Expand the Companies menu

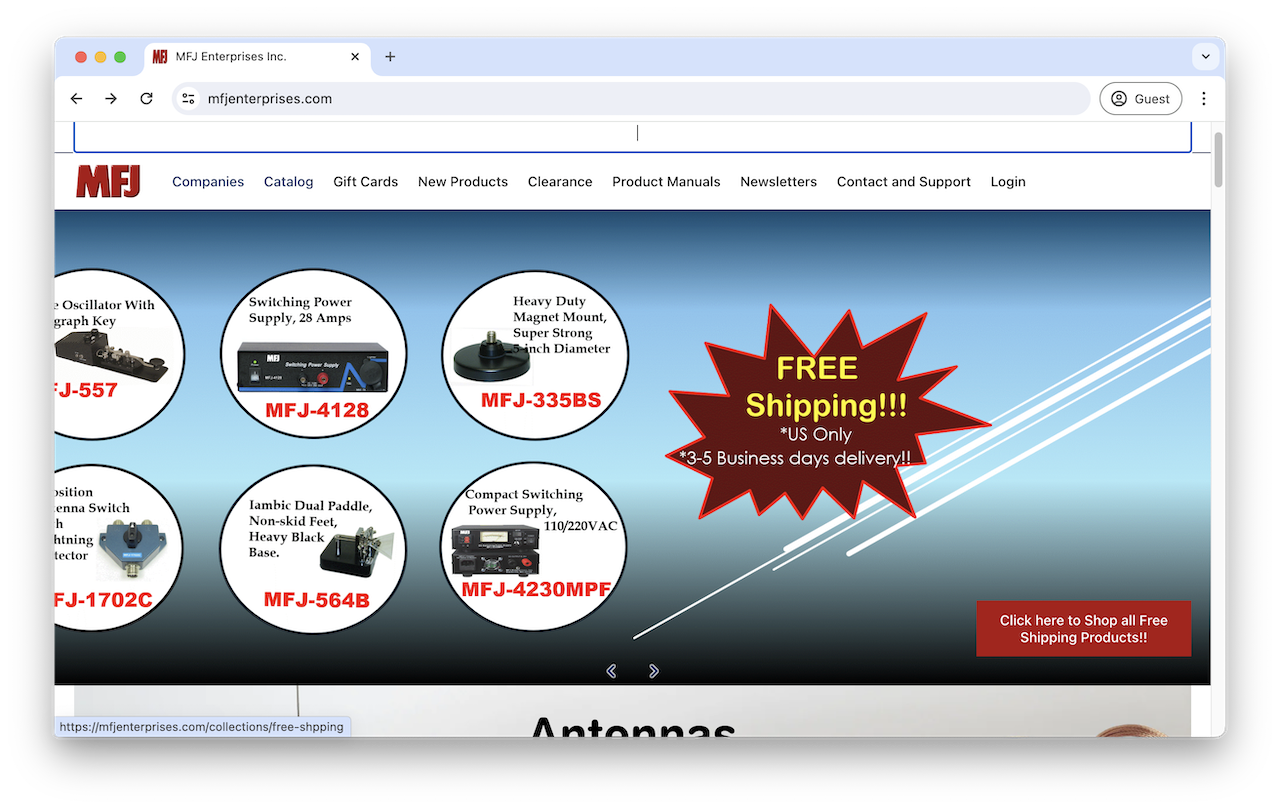pos(208,182)
